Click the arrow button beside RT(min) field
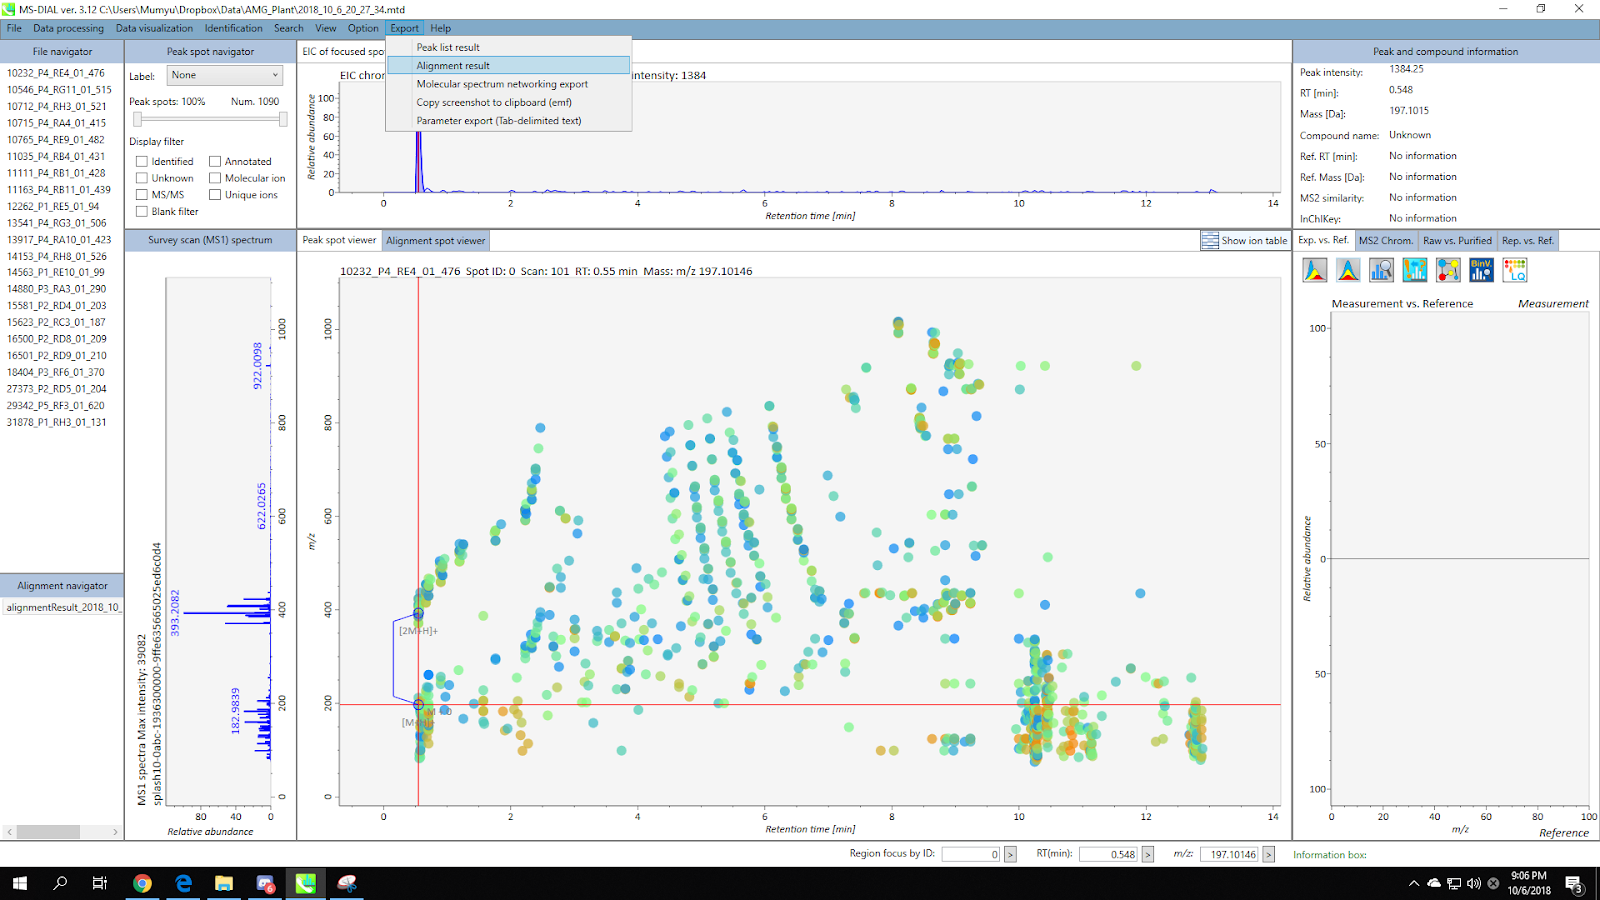The image size is (1600, 900). pyautogui.click(x=1148, y=854)
